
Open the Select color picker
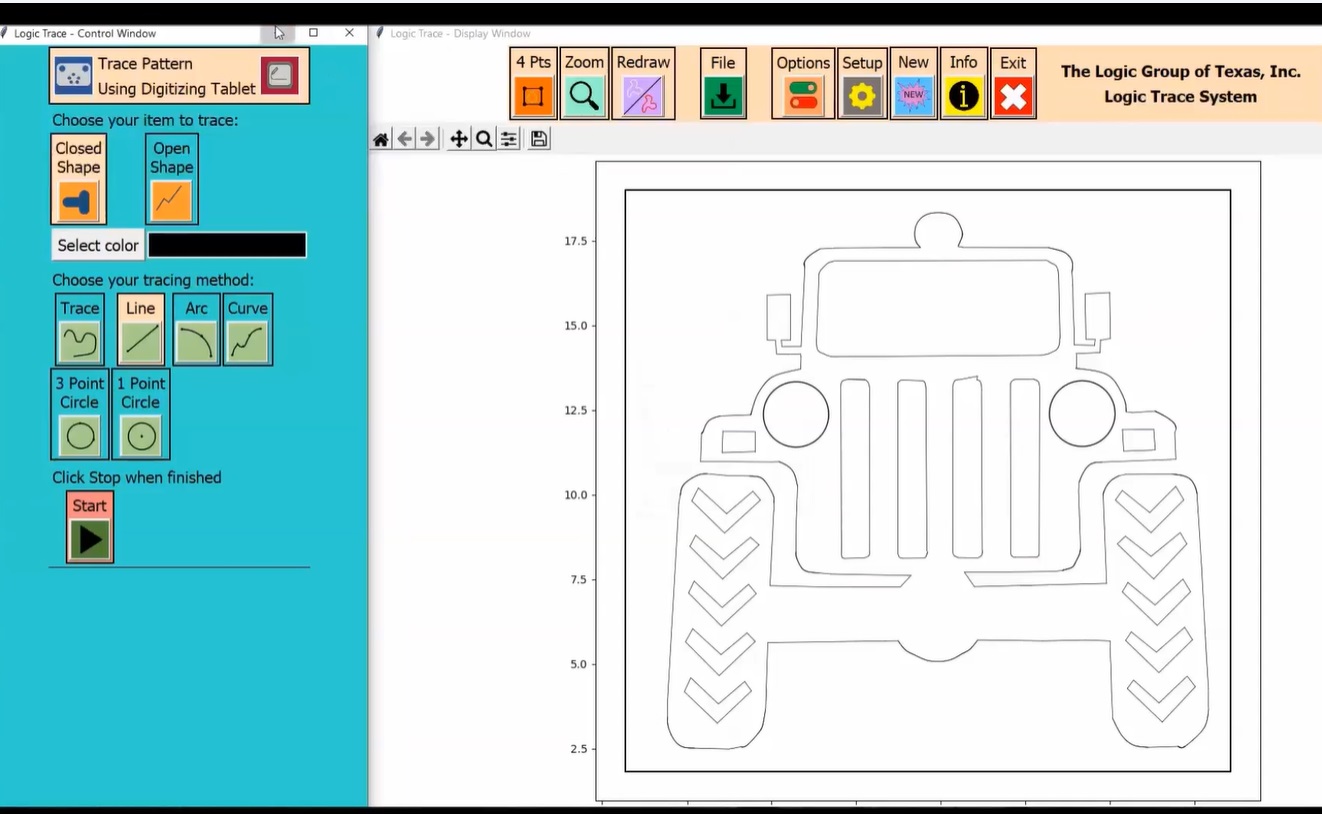(x=97, y=245)
